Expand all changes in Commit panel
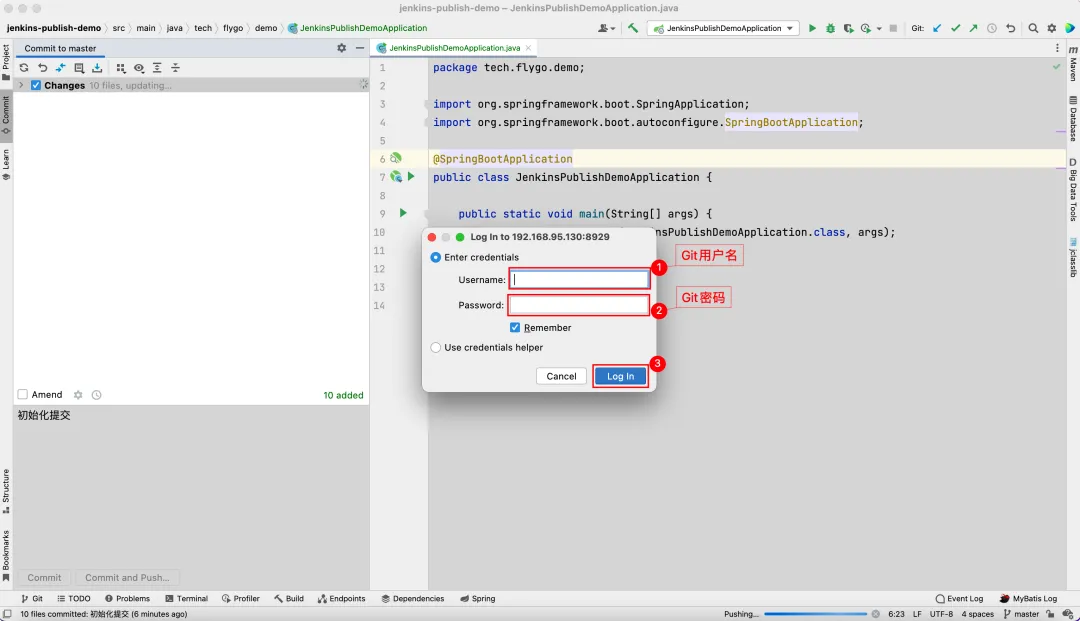Image resolution: width=1080 pixels, height=621 pixels. tap(157, 67)
